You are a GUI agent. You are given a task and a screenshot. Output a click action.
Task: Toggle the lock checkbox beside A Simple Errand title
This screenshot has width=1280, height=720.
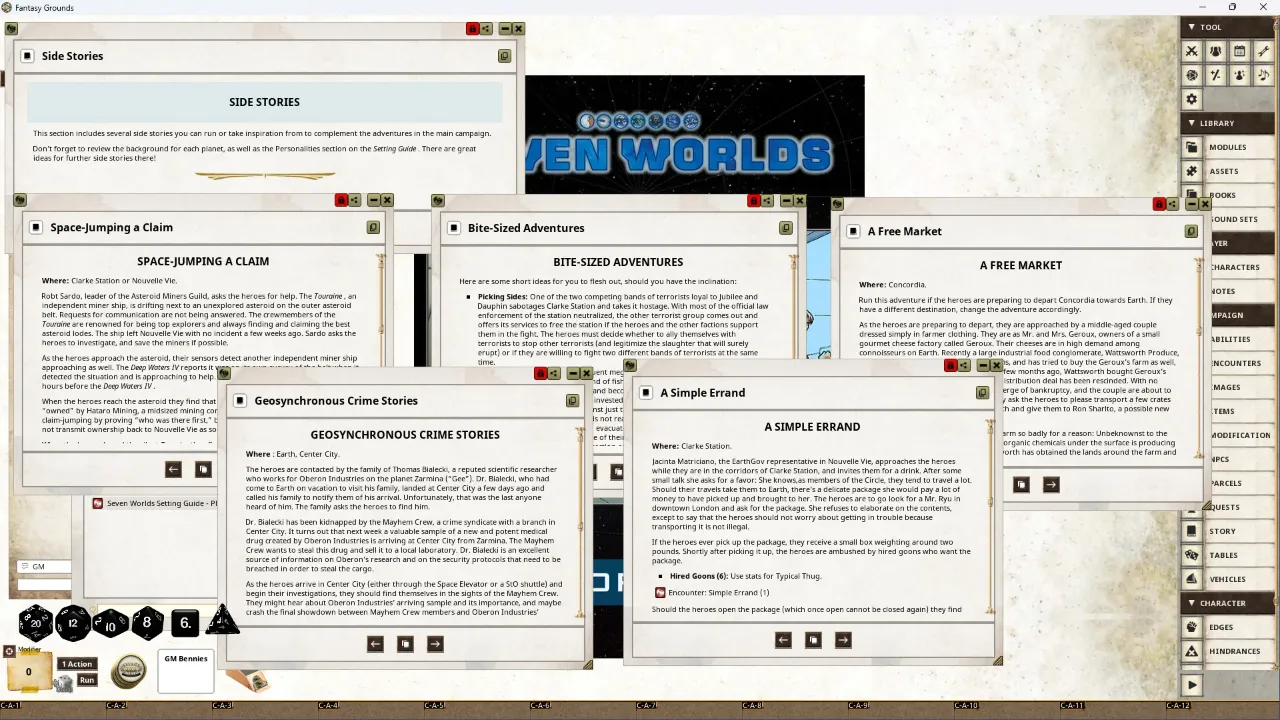(x=646, y=393)
